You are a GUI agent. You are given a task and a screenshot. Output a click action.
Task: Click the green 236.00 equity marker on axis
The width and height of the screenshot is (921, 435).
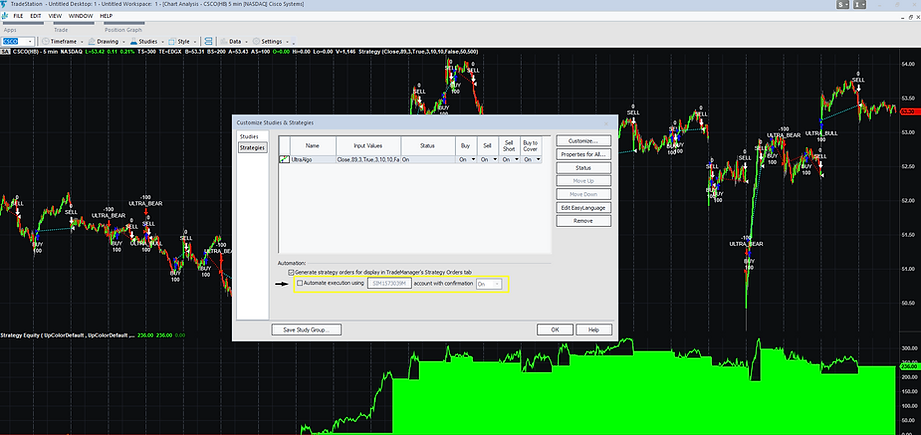pyautogui.click(x=908, y=367)
